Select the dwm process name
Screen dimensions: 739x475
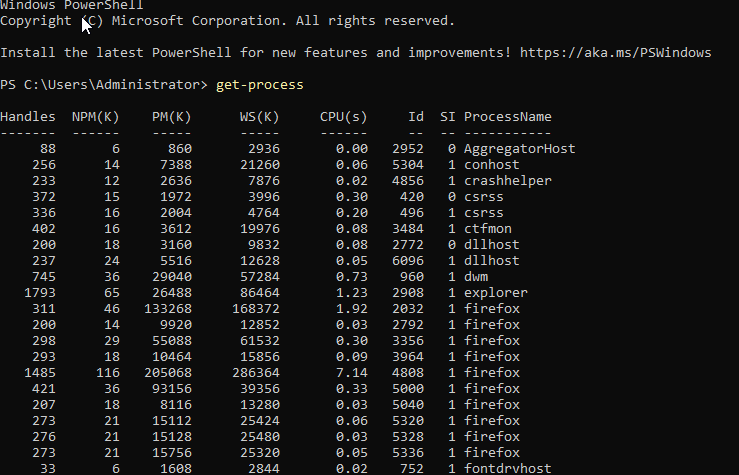point(476,277)
